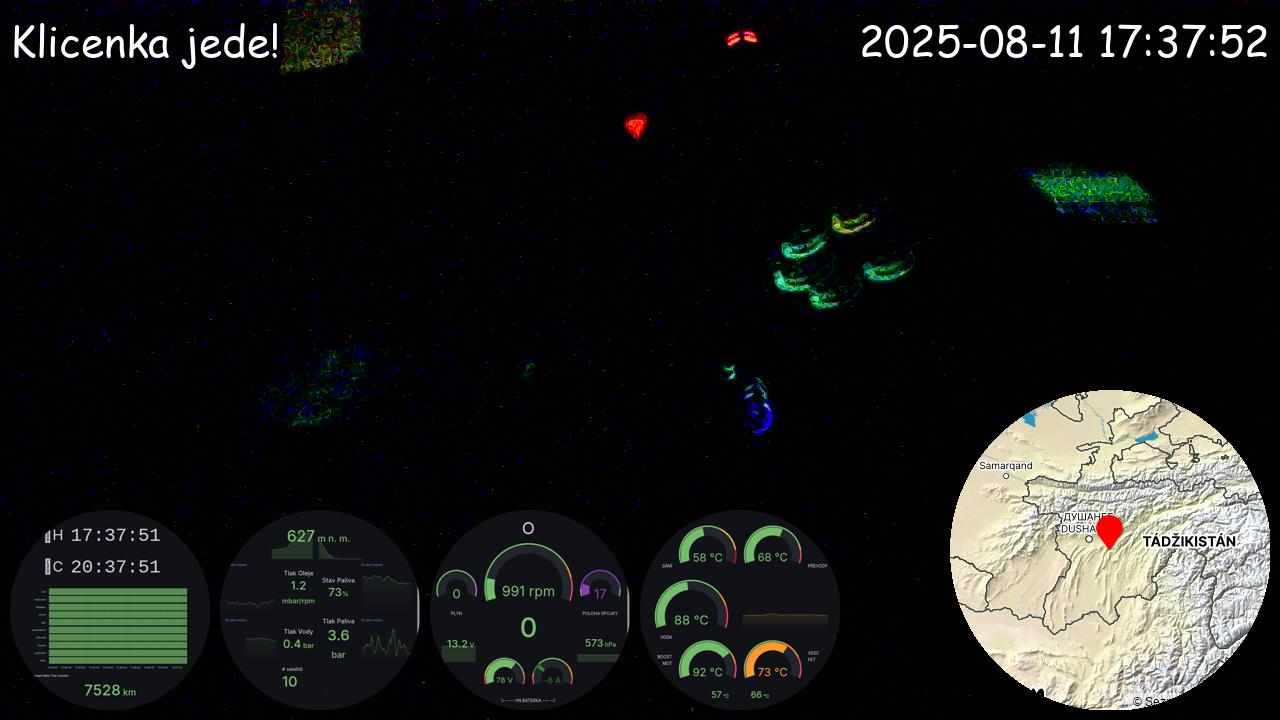Click the purple Poloha Spojky gauge
The width and height of the screenshot is (1280, 720).
[600, 588]
